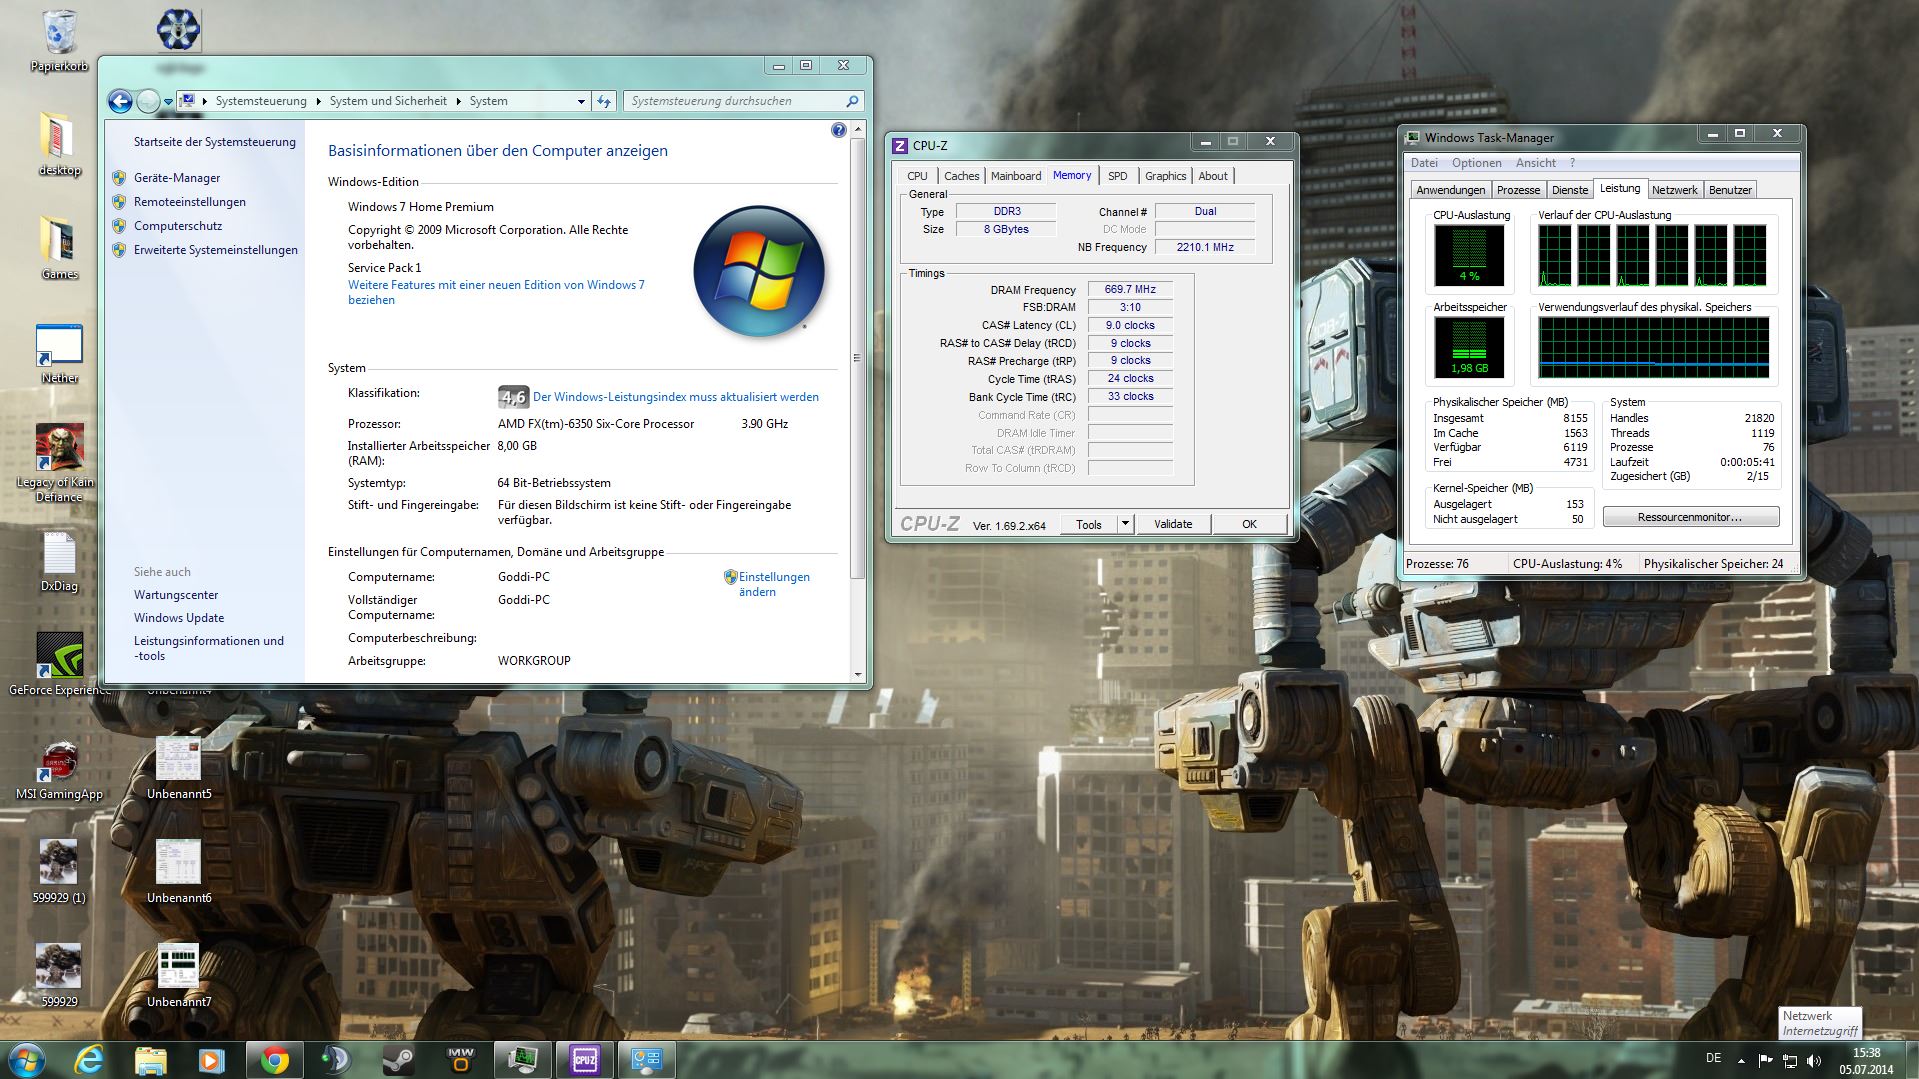The height and width of the screenshot is (1079, 1919).
Task: Open the Legacy of Kain Defiance shortcut
Action: click(59, 462)
